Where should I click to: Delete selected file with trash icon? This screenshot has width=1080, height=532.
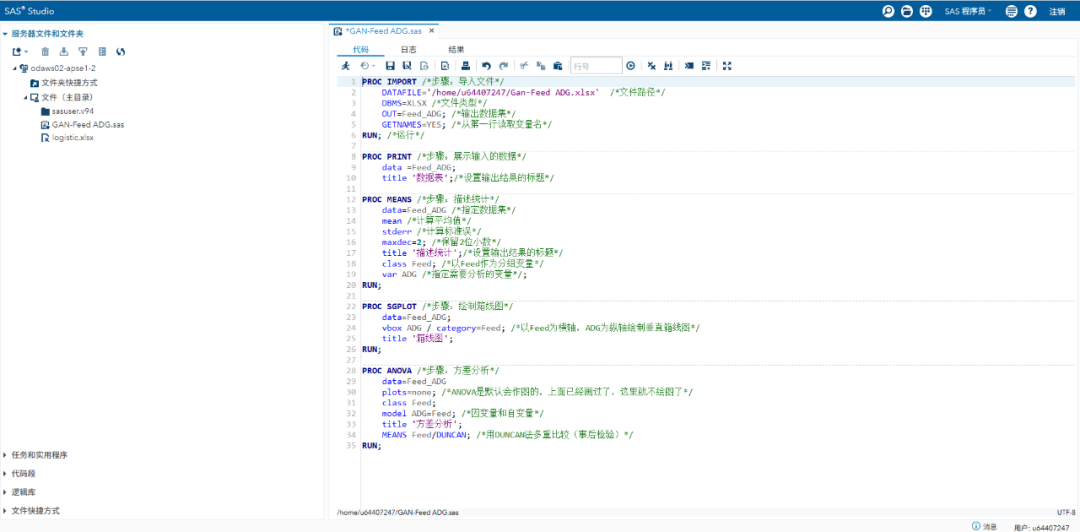click(46, 51)
